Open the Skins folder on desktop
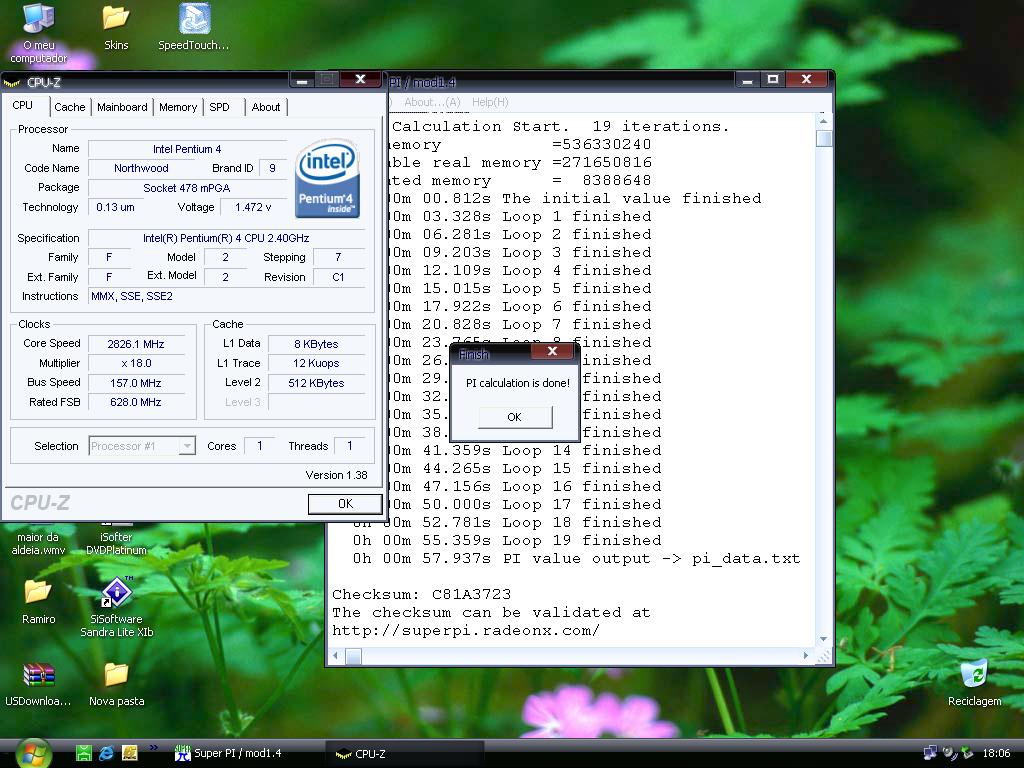1024x768 pixels. [116, 27]
